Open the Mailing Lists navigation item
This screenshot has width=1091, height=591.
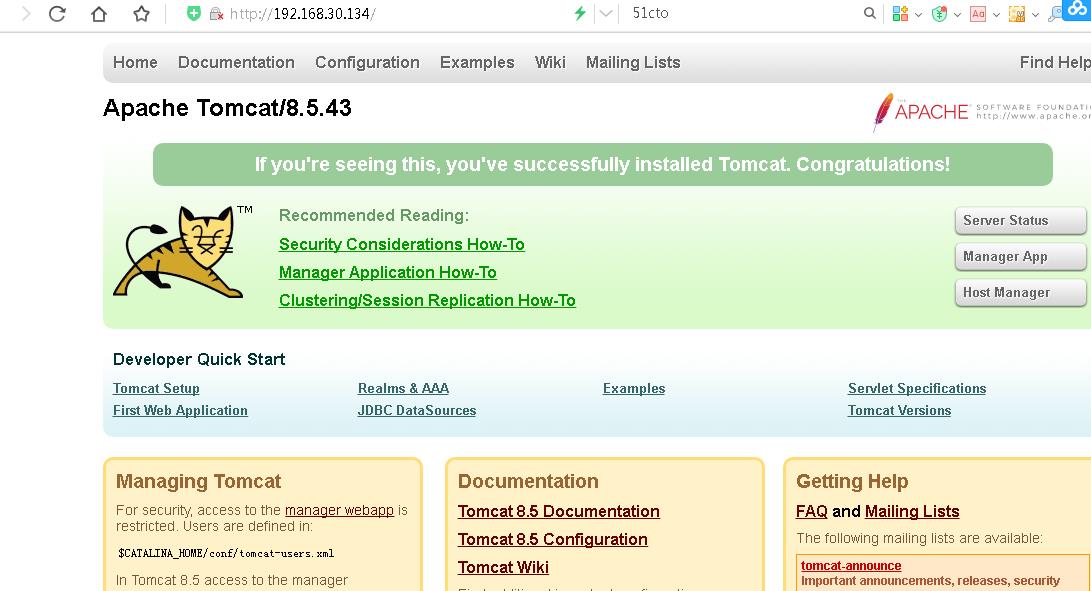(x=632, y=63)
